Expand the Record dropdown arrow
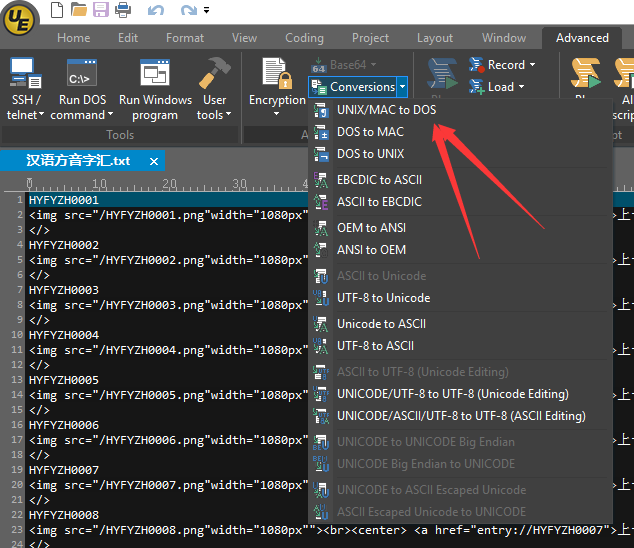Viewport: 634px width, 548px height. pos(533,65)
